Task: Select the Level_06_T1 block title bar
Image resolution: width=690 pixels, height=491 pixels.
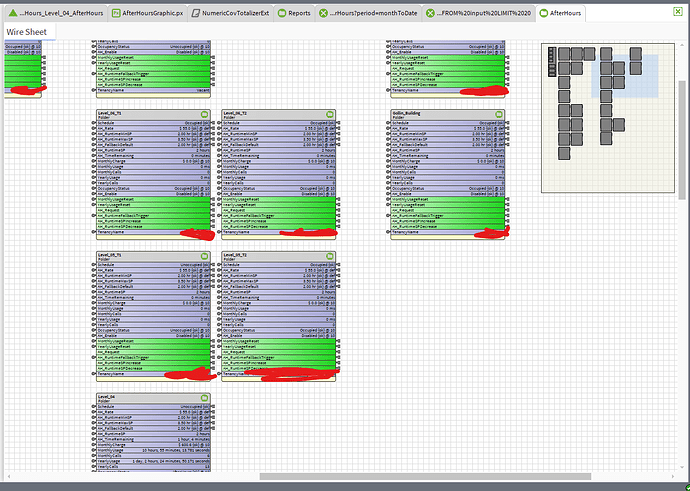Action: tap(153, 115)
